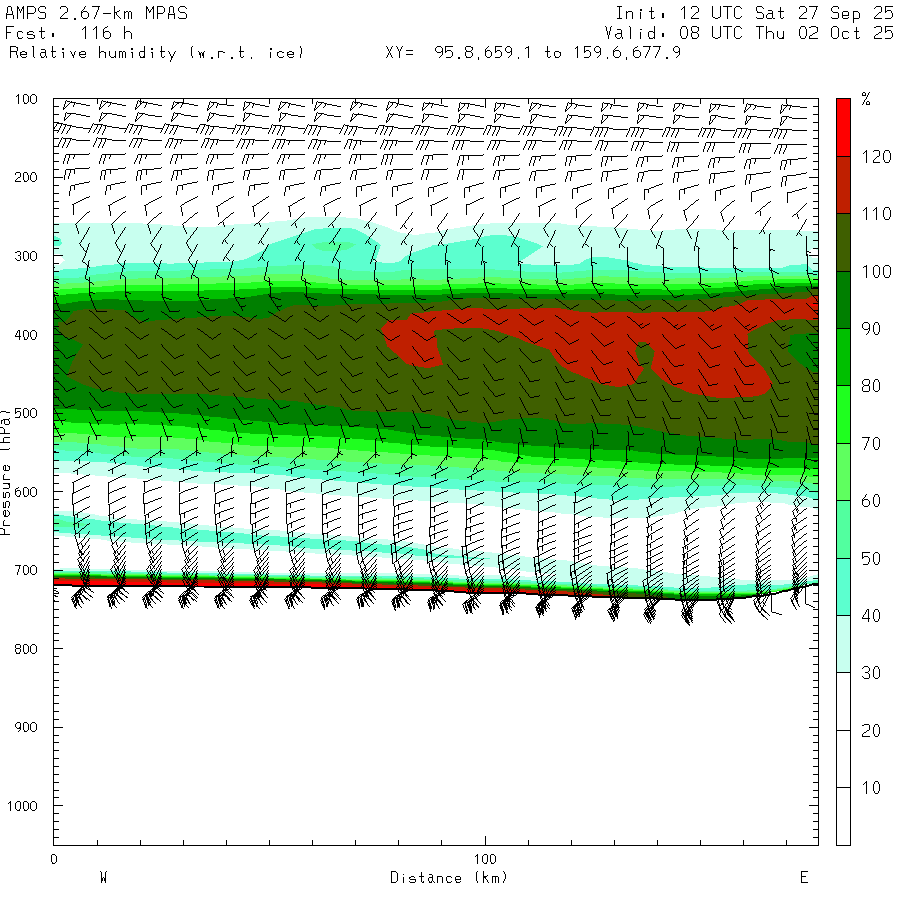Image resolution: width=900 pixels, height=900 pixels.
Task: Click the 400 pressure axis label
Action: pyautogui.click(x=26, y=335)
